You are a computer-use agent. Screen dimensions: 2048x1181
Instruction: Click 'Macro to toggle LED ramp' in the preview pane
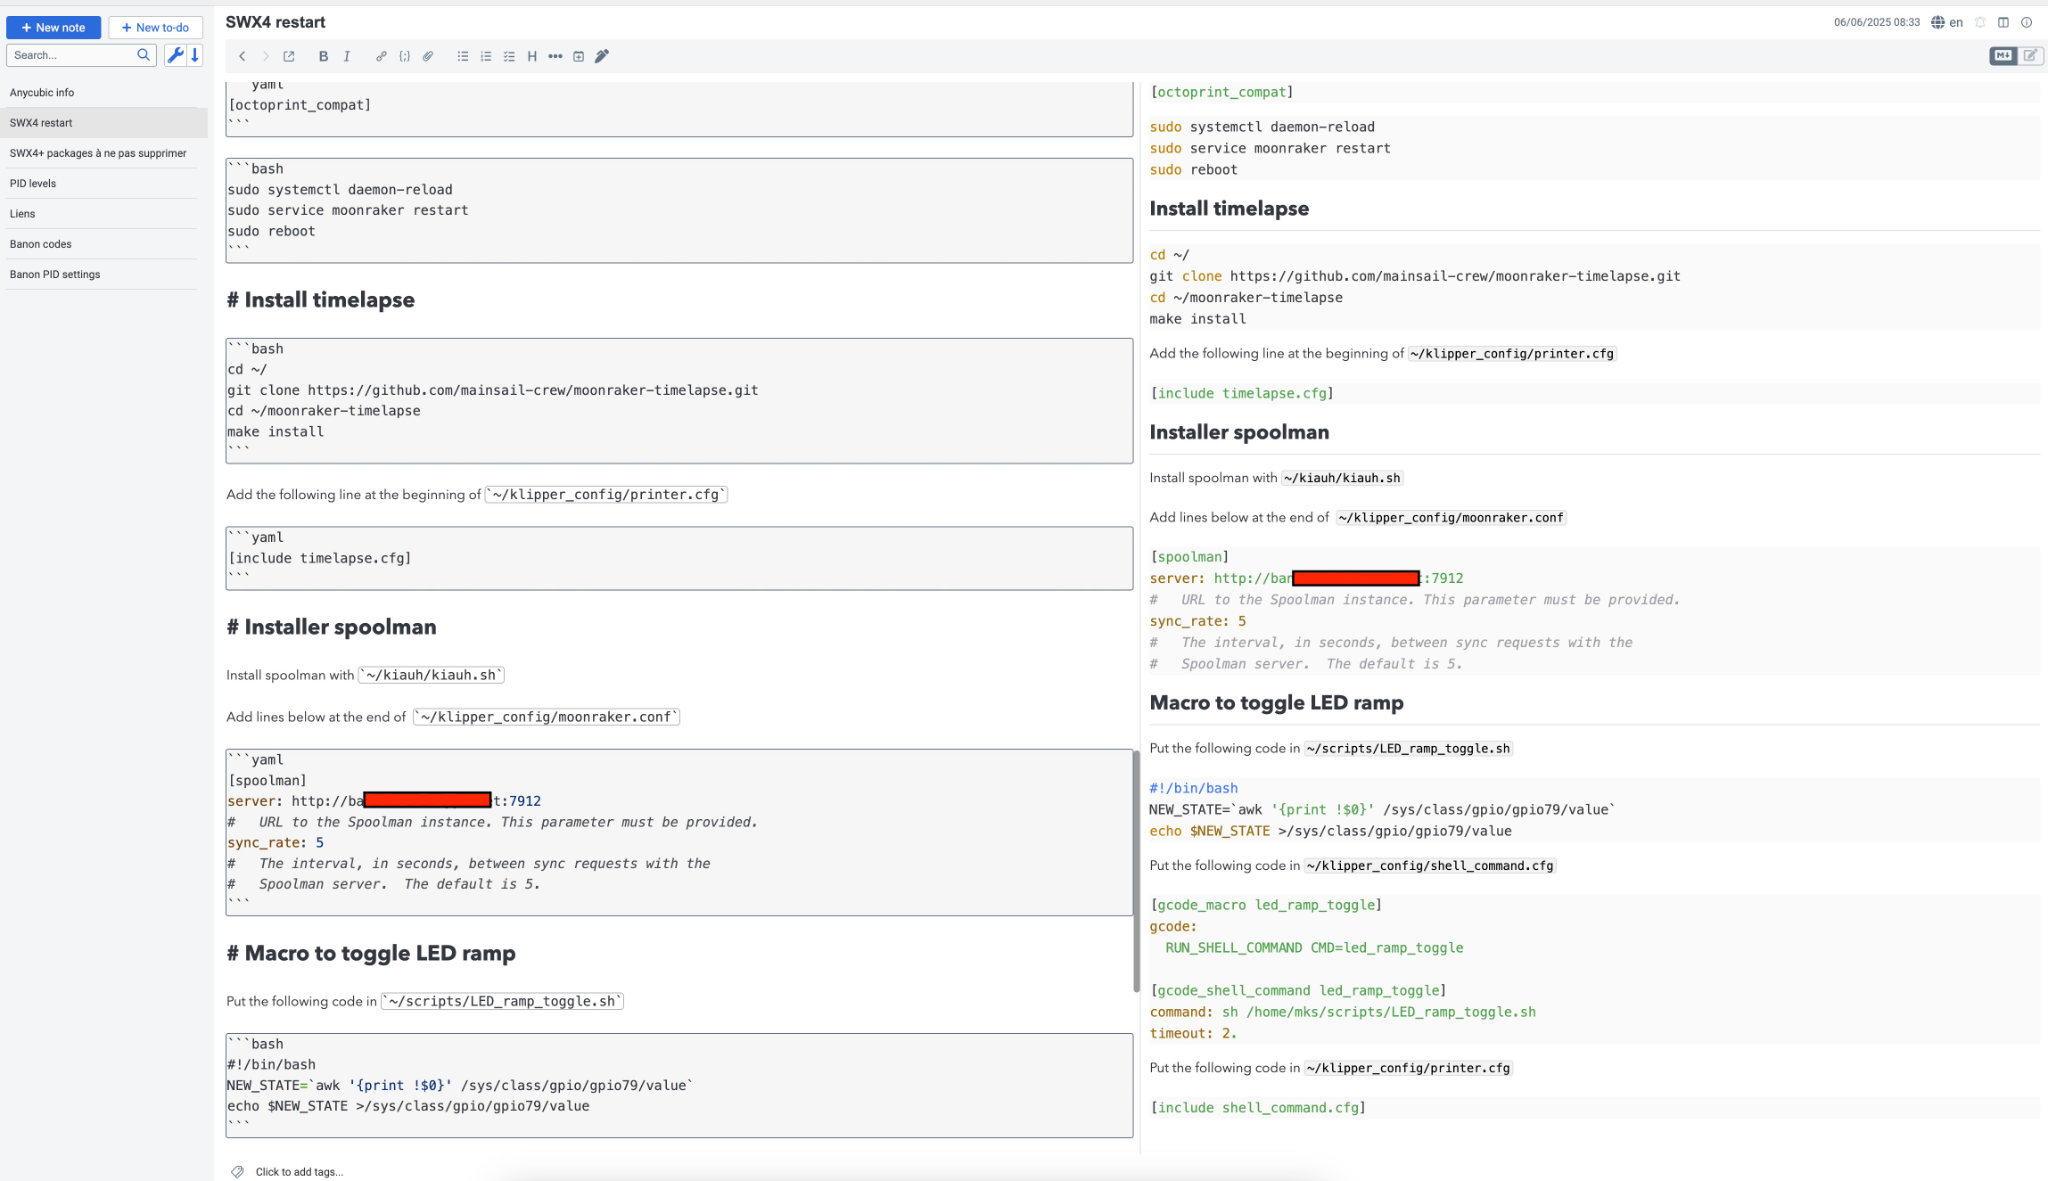coord(1276,703)
